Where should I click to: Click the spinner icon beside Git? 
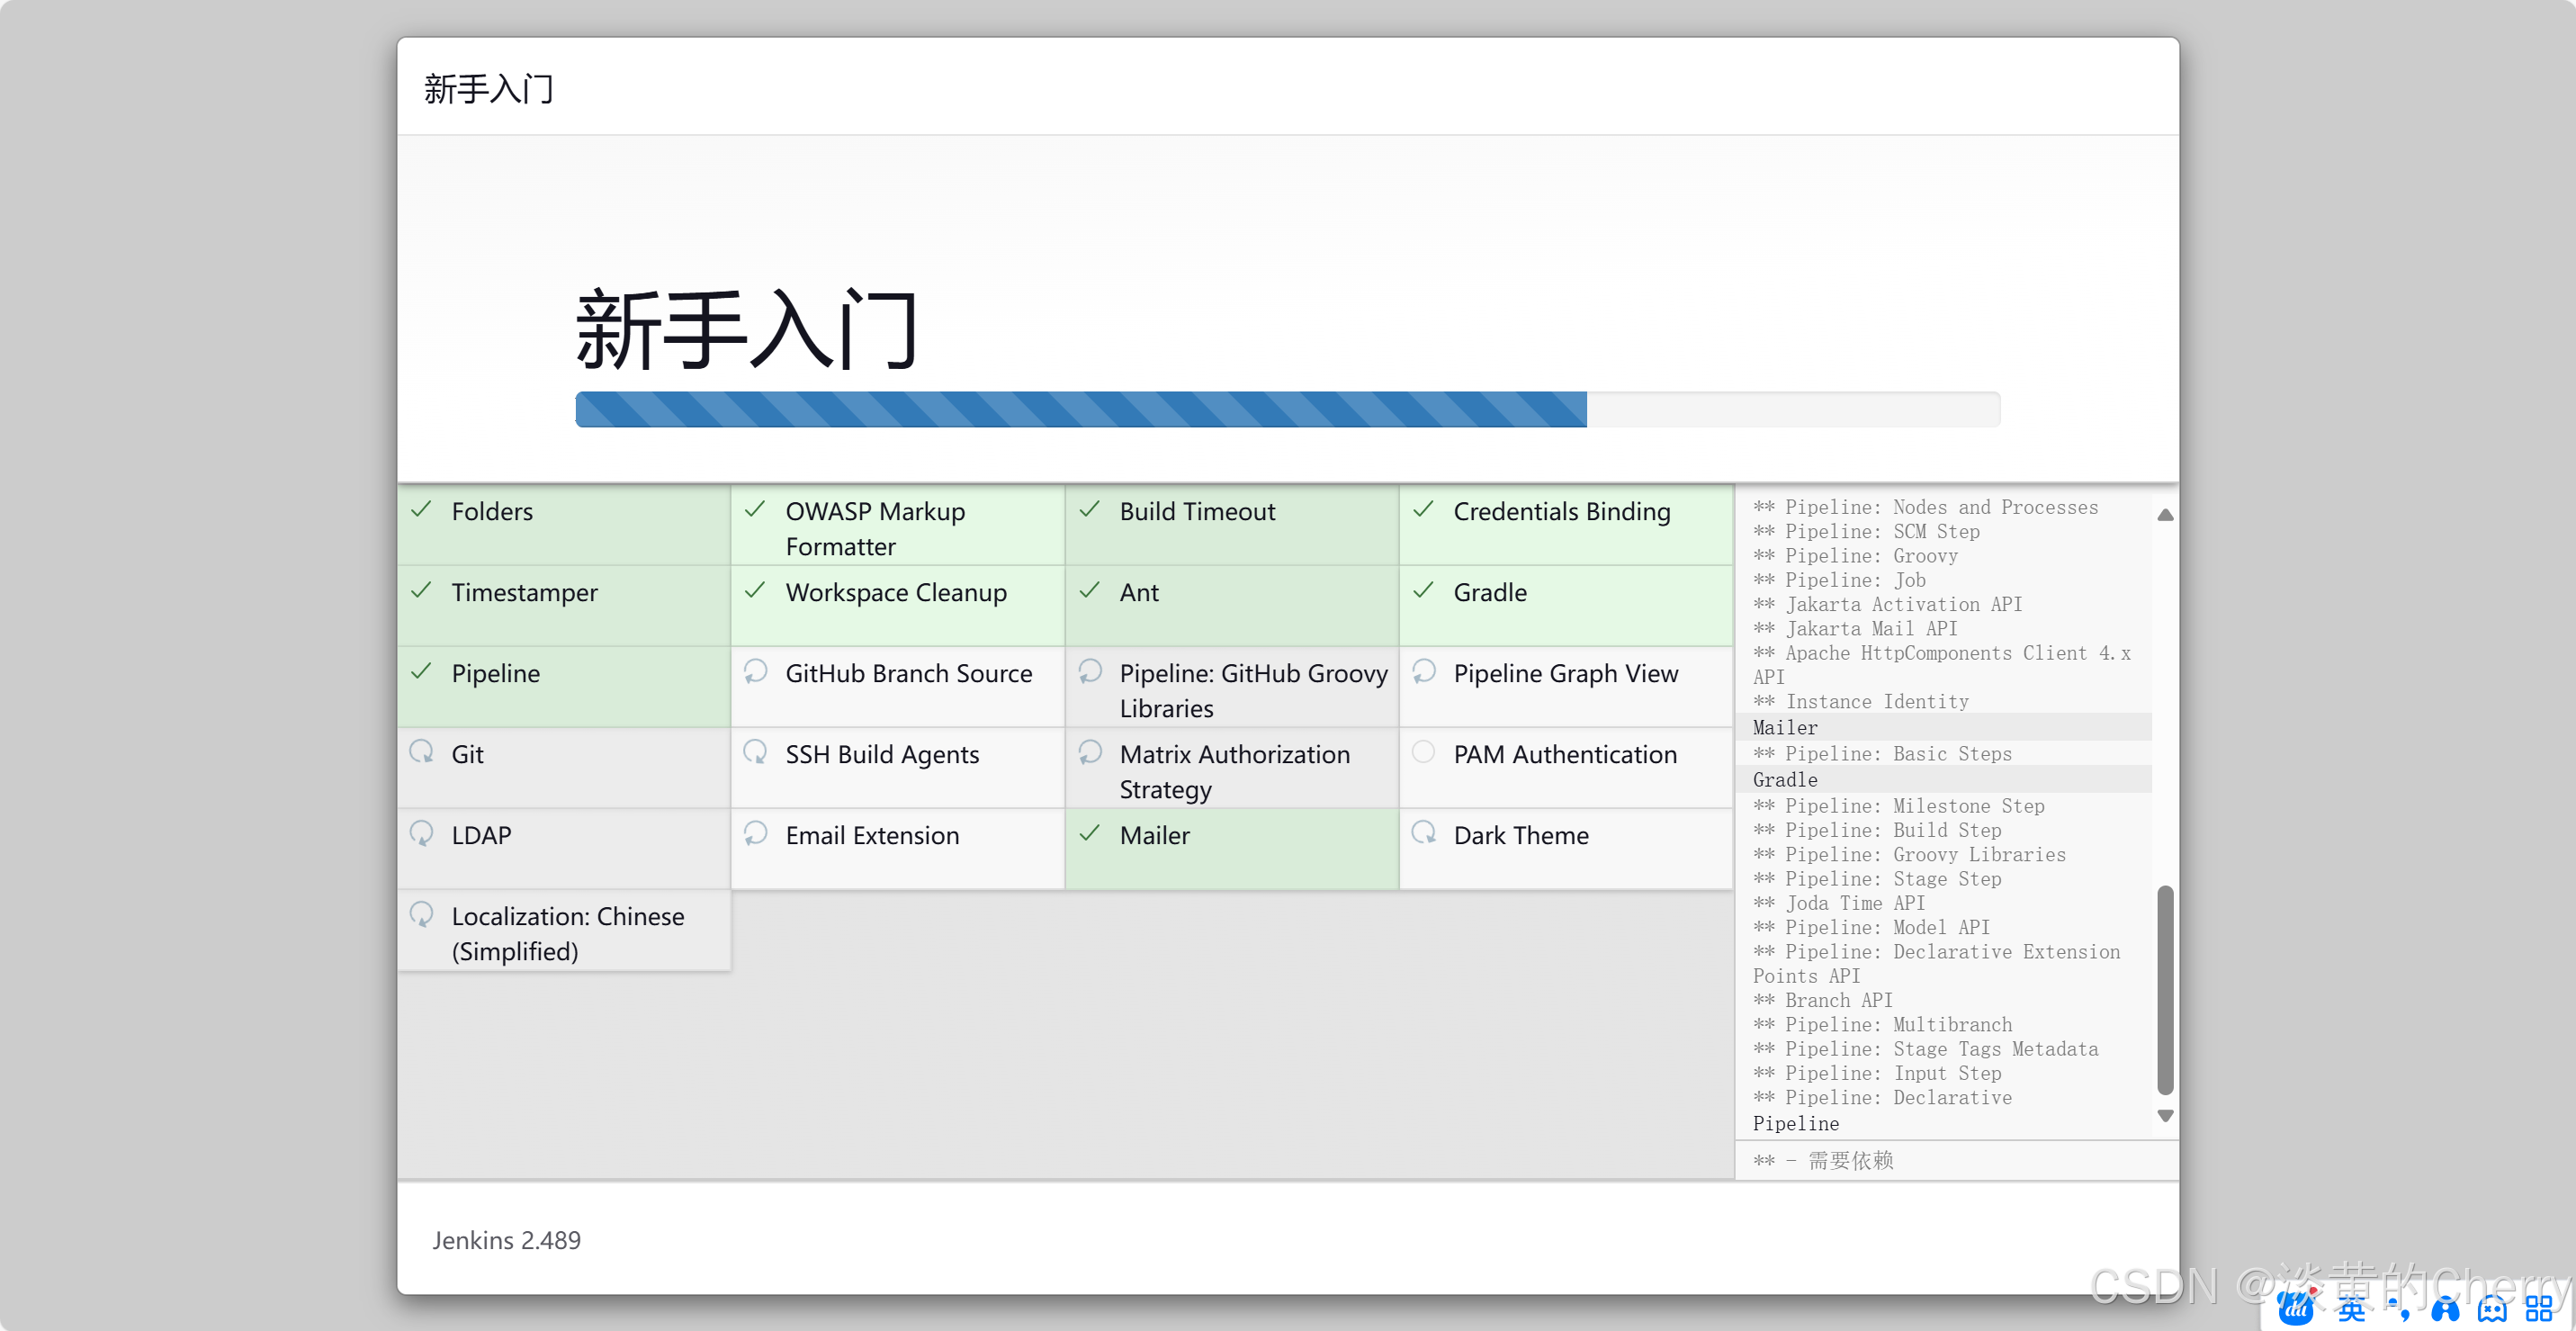point(421,751)
